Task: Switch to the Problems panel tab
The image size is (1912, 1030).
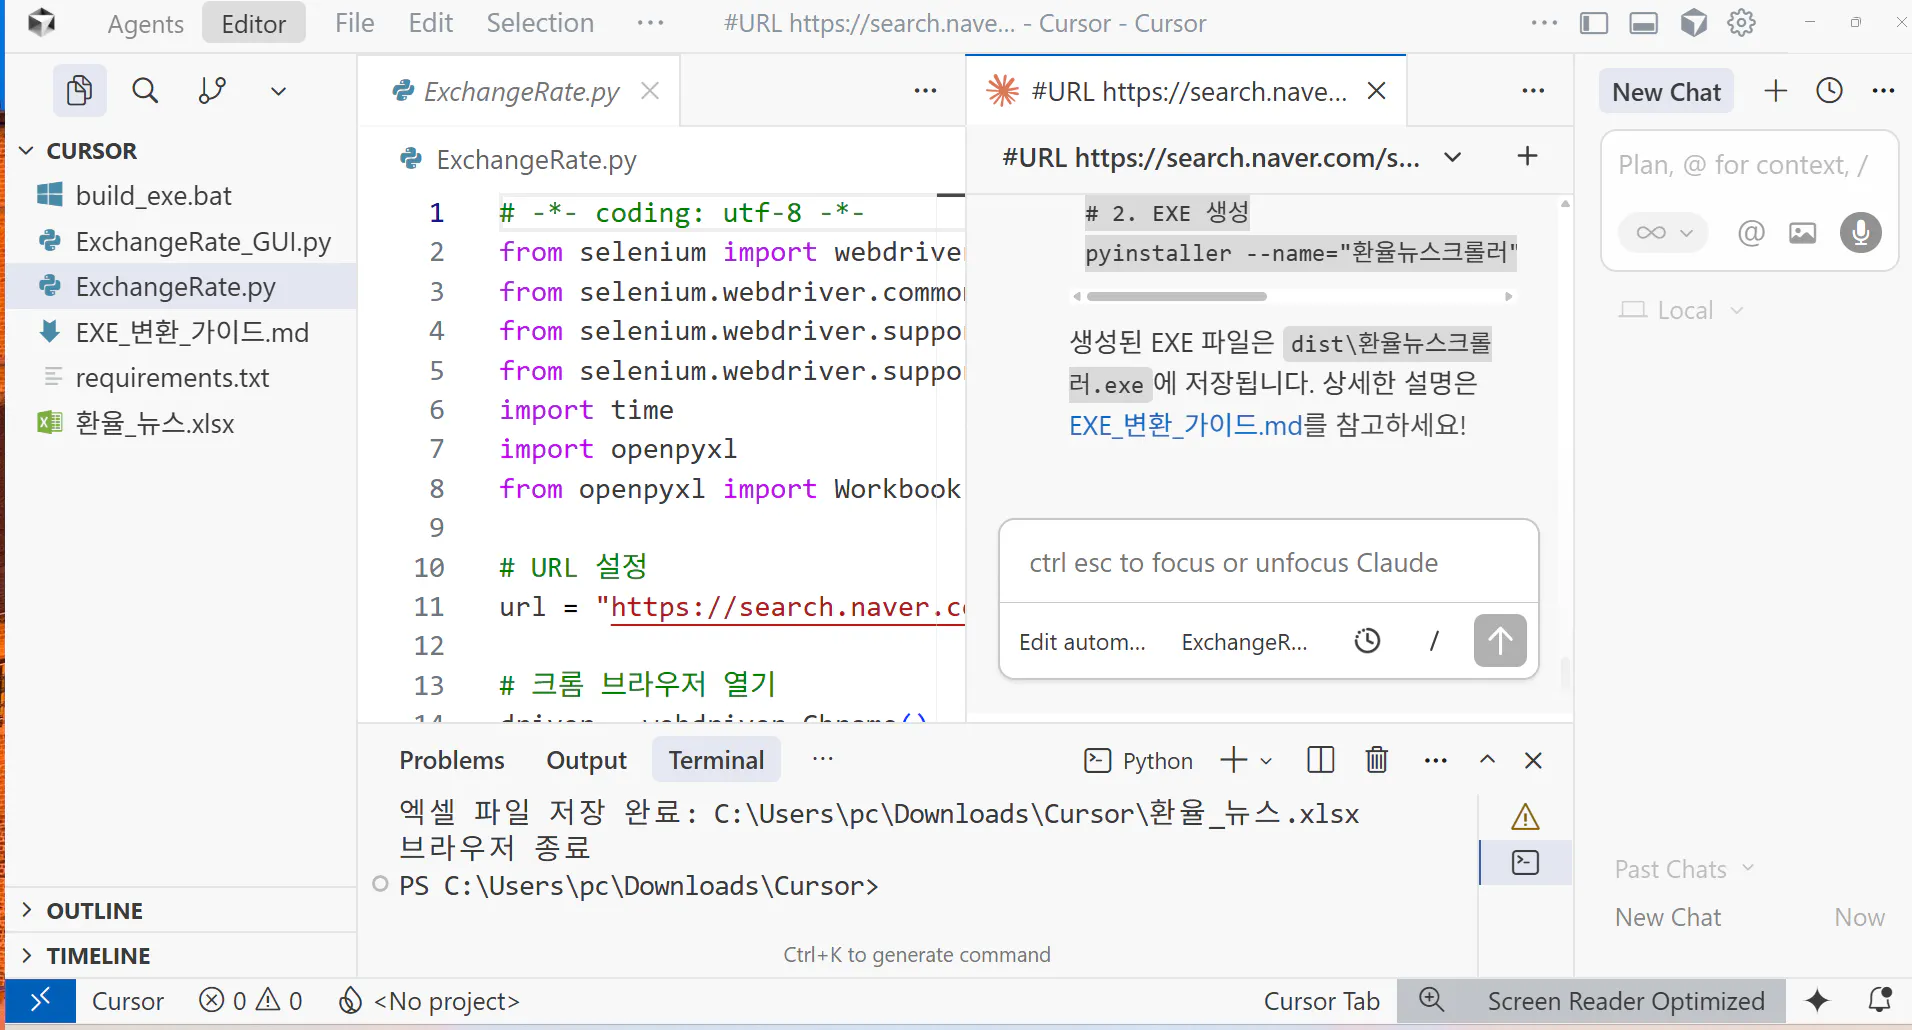Action: [x=452, y=760]
